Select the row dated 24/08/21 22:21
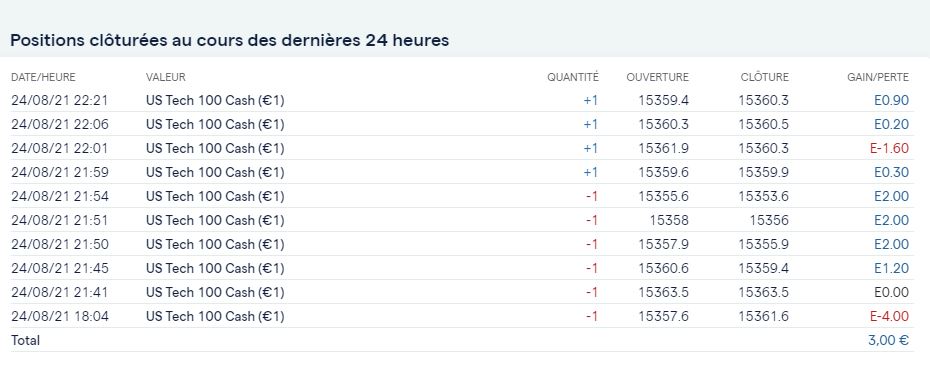Viewport: 930px width, 381px height. 462,100
